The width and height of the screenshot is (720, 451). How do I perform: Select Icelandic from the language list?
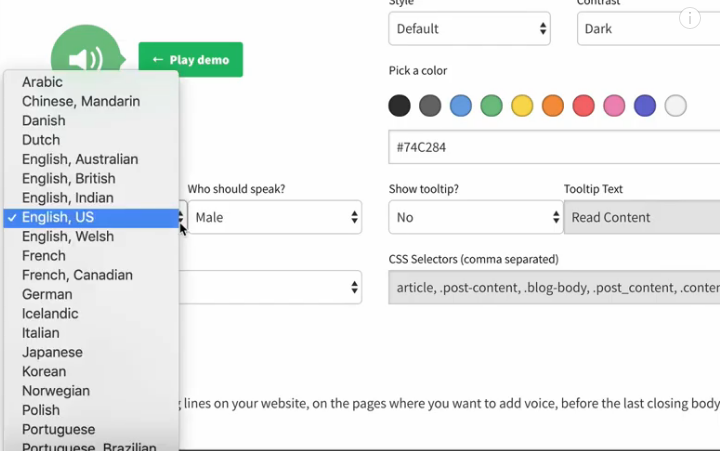[91, 313]
